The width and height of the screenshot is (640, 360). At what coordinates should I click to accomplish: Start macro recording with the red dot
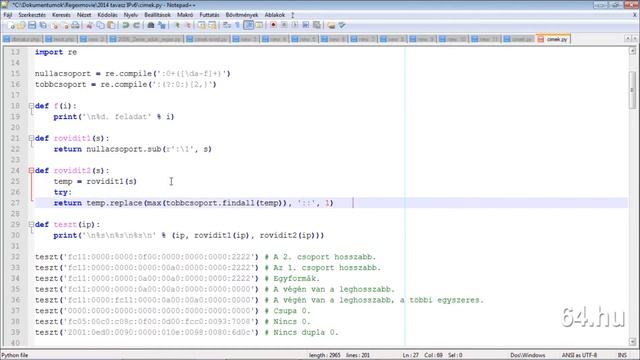click(273, 25)
